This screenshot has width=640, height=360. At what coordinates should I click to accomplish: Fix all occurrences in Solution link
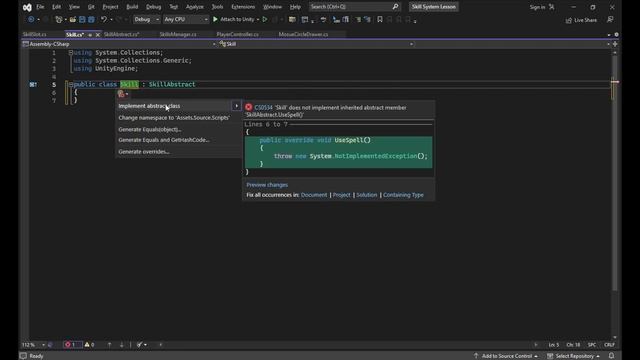(x=367, y=195)
